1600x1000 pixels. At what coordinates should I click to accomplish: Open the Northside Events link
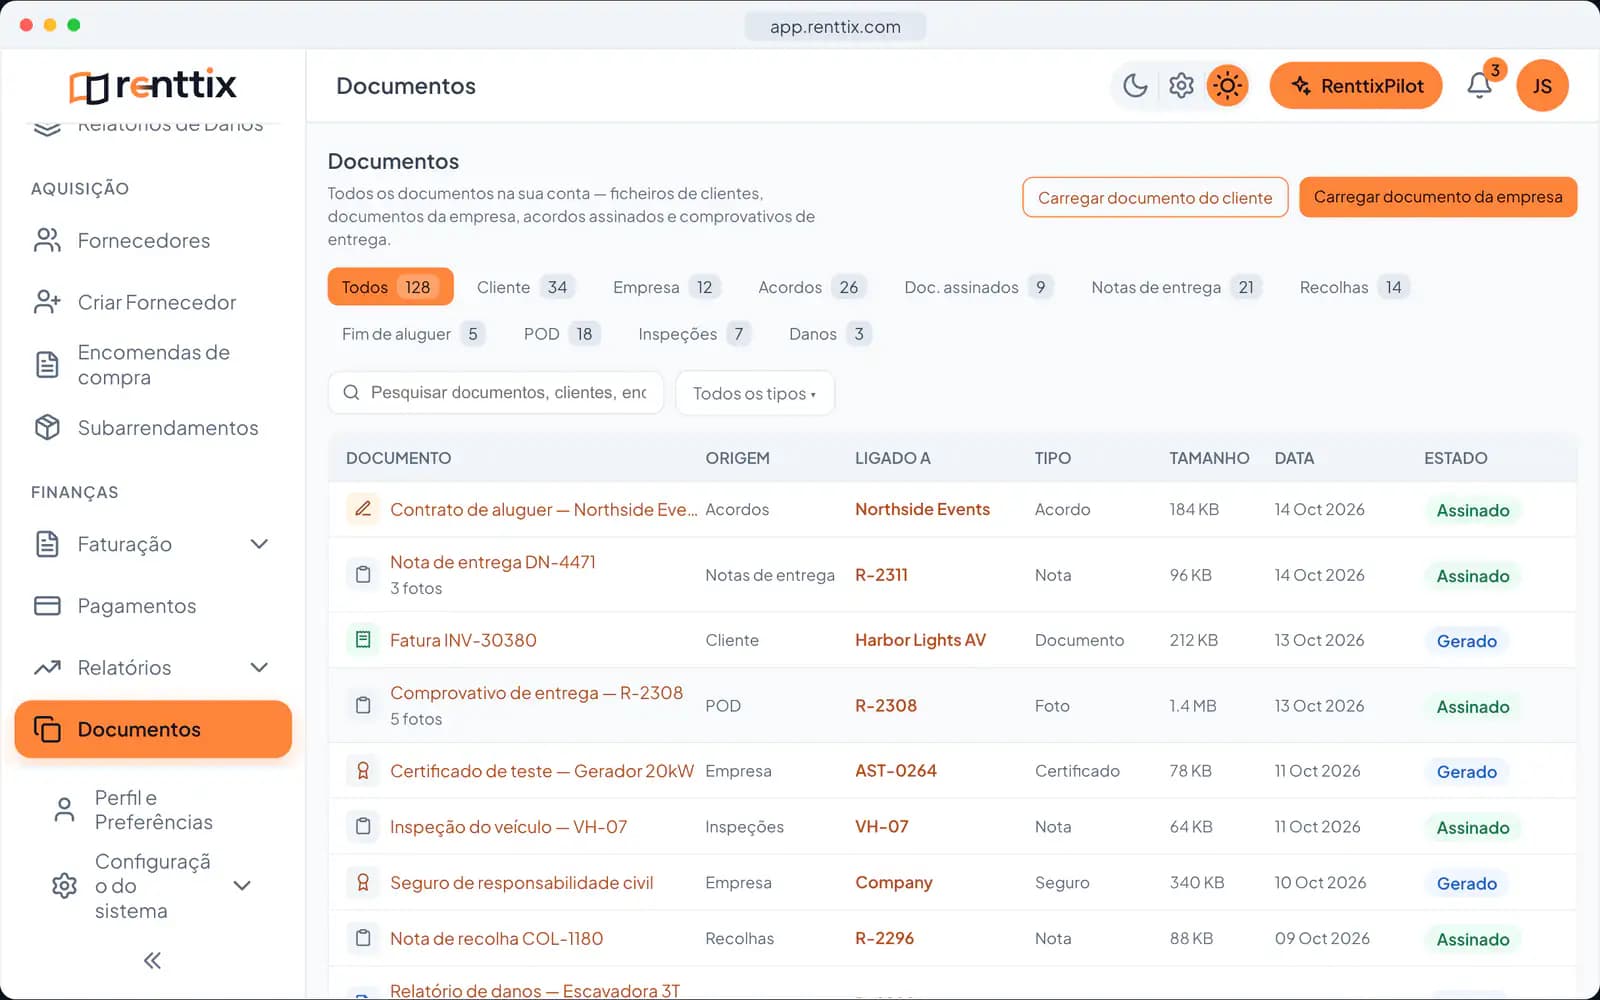click(x=922, y=509)
